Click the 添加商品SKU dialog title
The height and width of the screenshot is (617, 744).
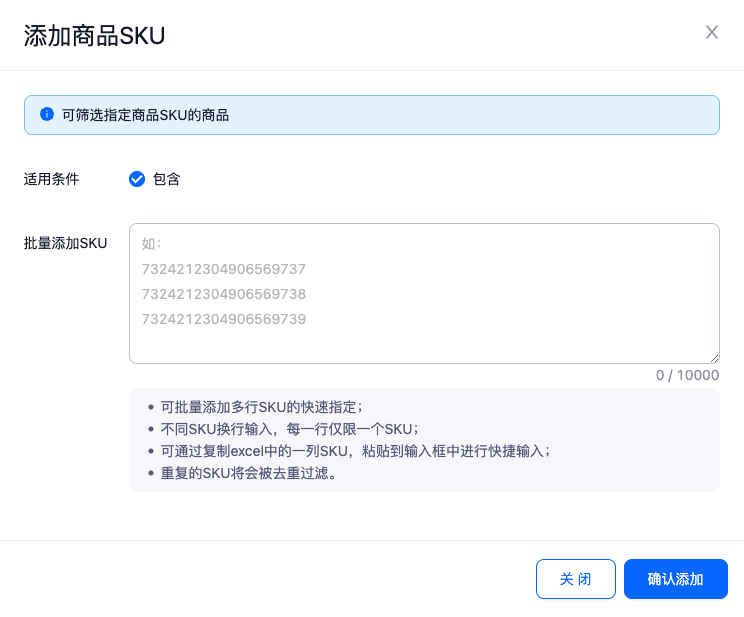(94, 36)
